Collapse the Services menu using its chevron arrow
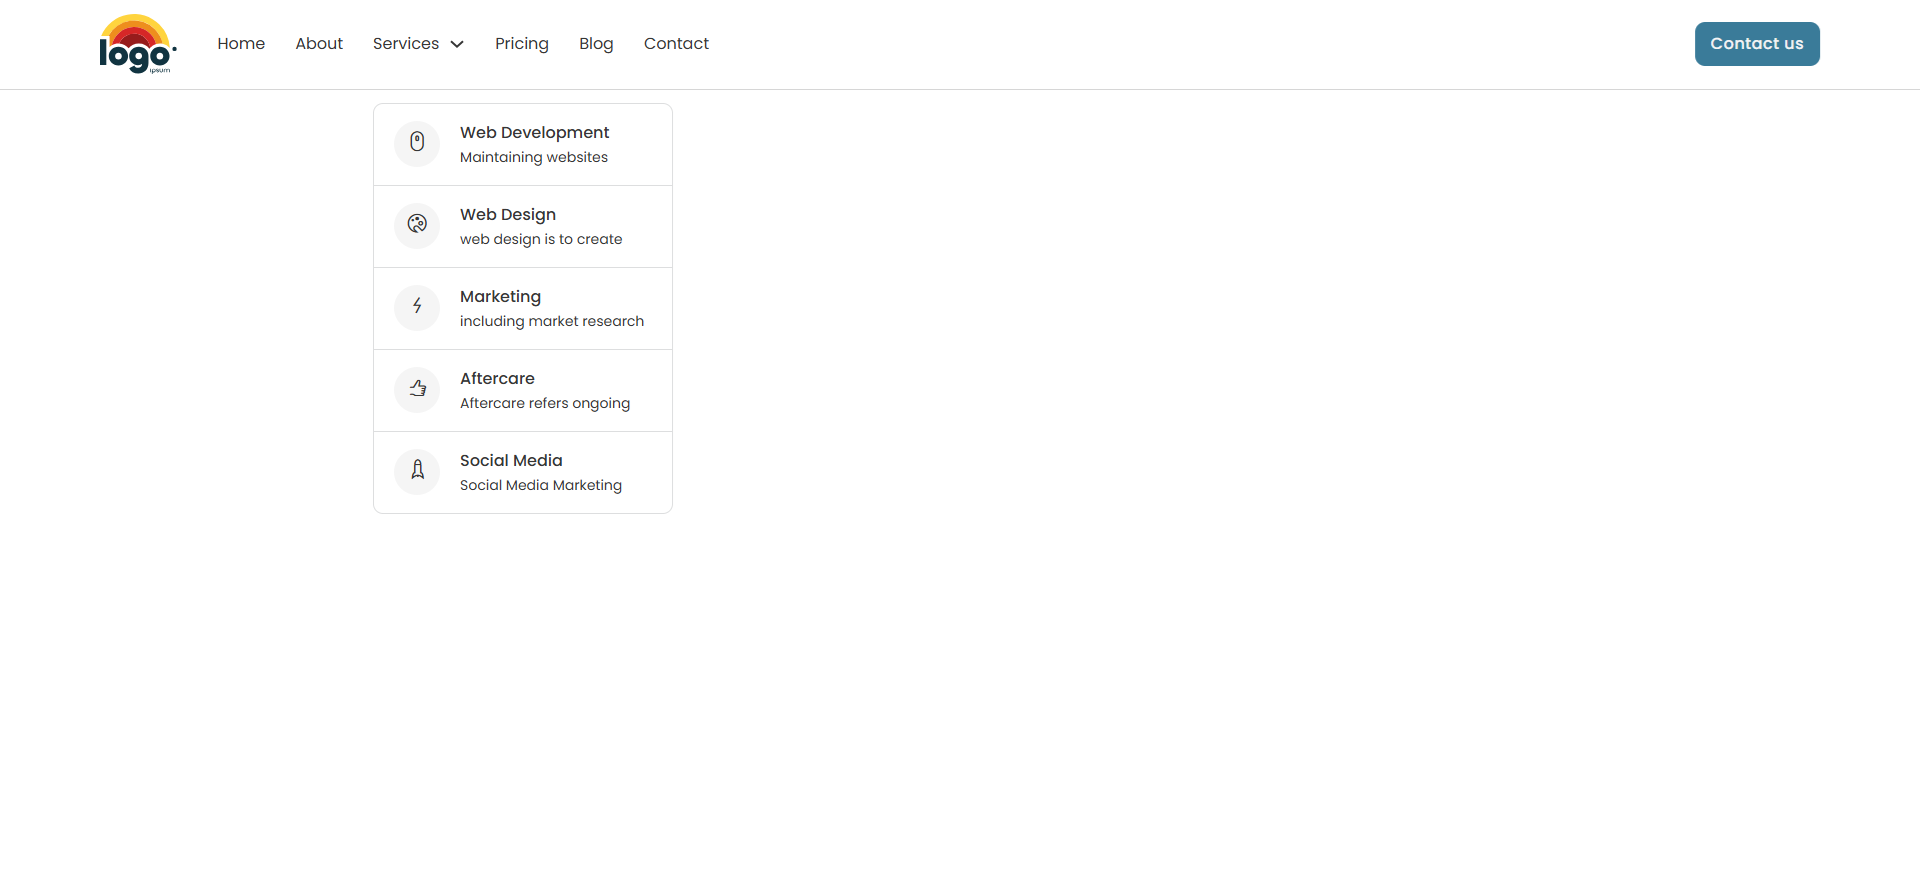 click(457, 44)
